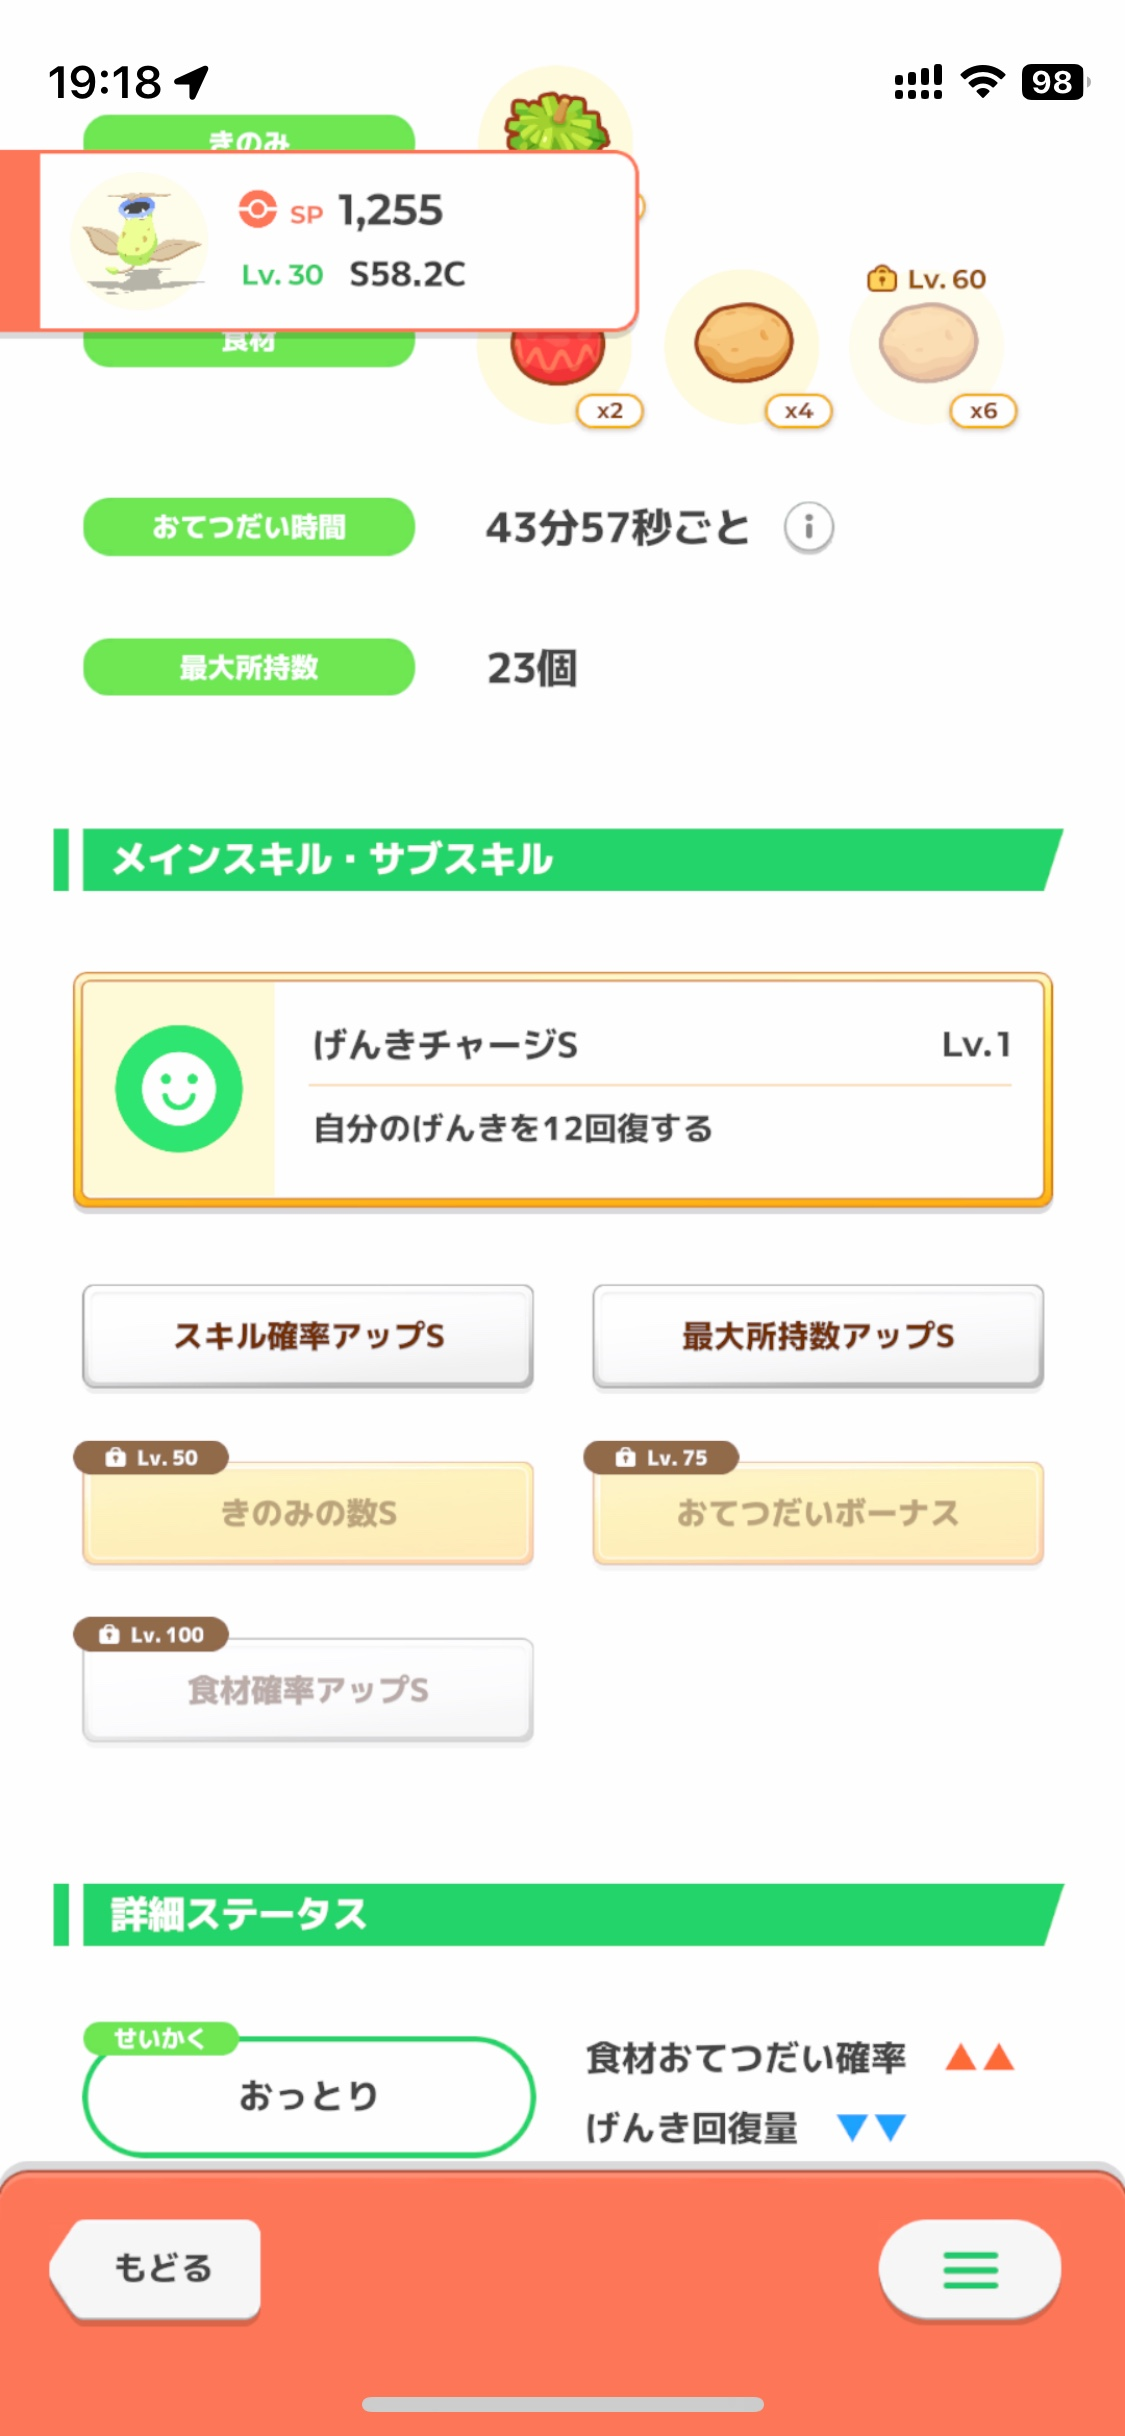Tap the 最大所持数 green label
Screen dimensions: 1125x2436
point(249,667)
